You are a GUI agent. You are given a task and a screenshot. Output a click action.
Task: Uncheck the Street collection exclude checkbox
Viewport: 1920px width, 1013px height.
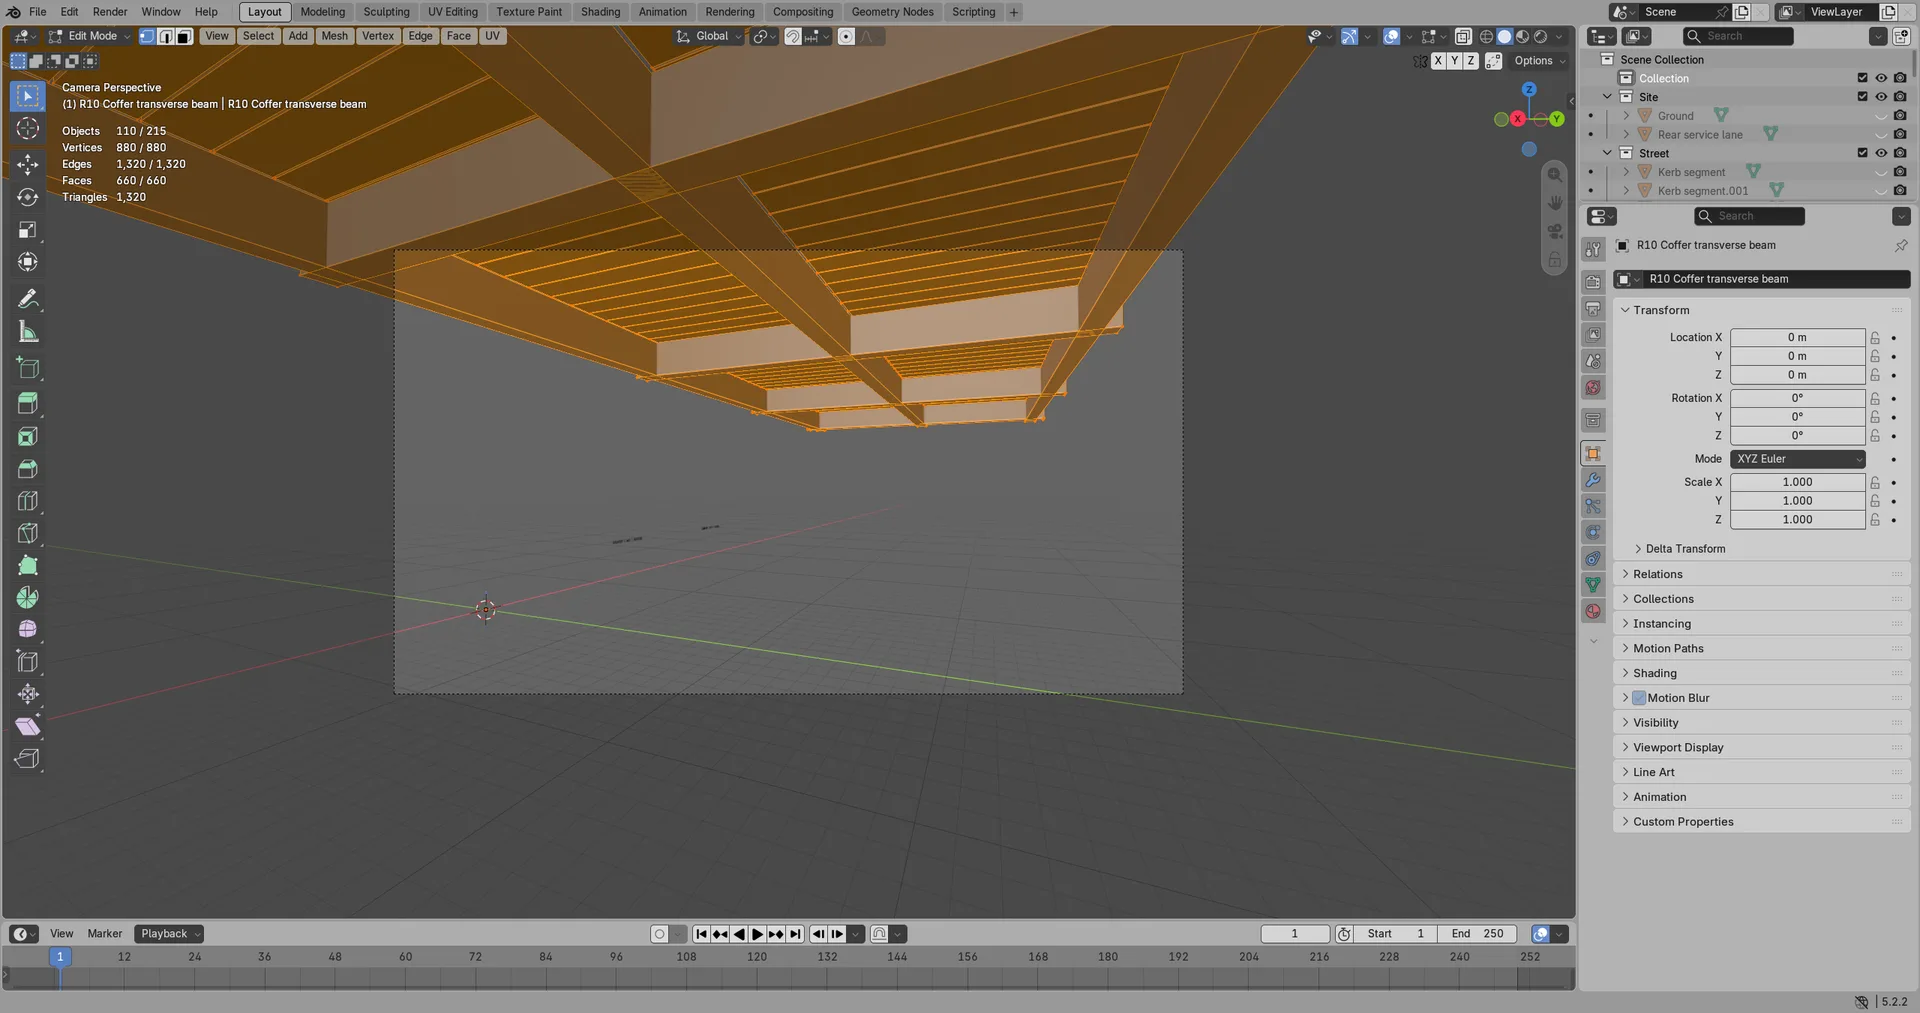[1862, 153]
